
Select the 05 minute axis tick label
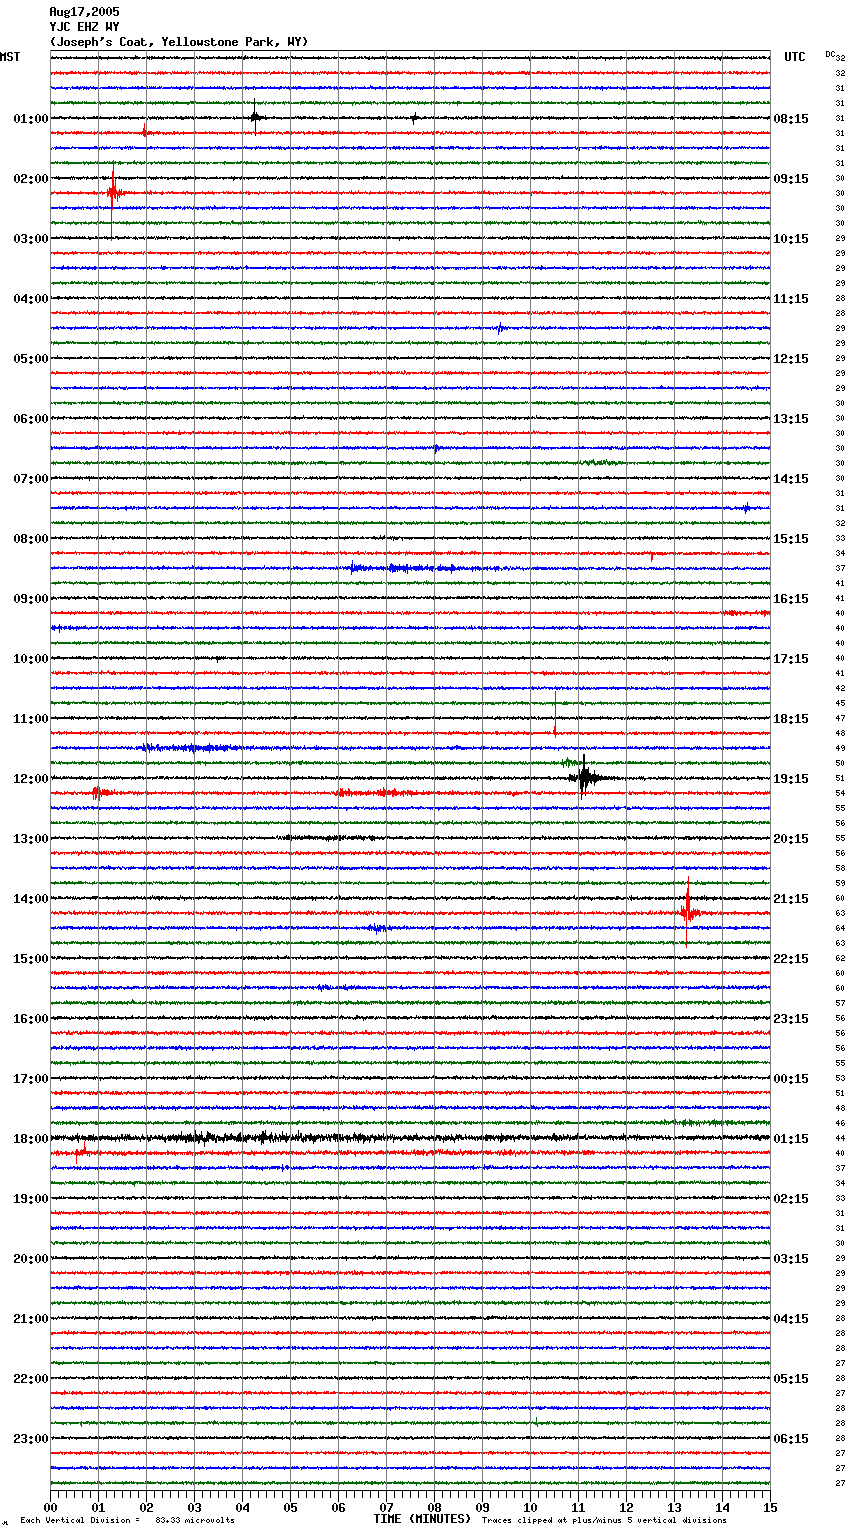coord(290,1507)
